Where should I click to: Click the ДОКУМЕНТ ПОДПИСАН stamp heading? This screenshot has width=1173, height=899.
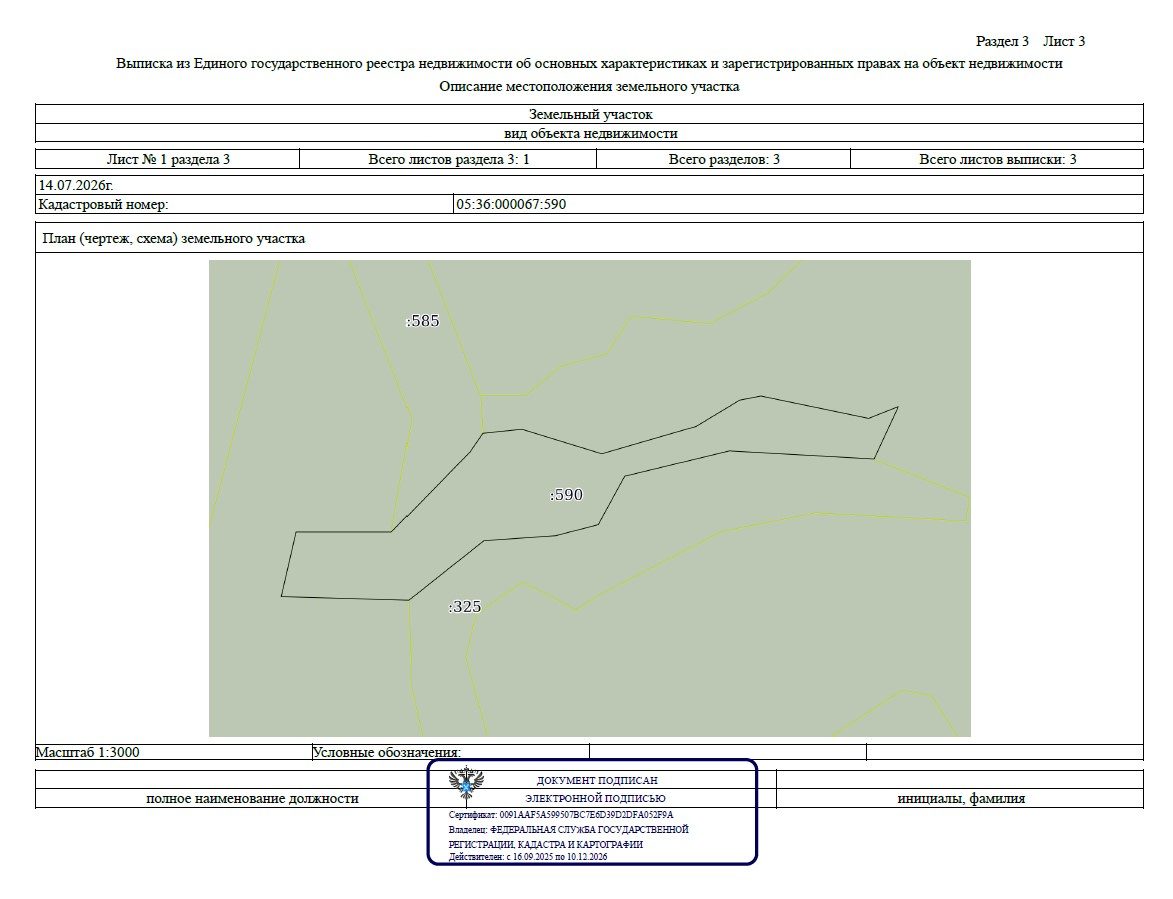tap(597, 781)
